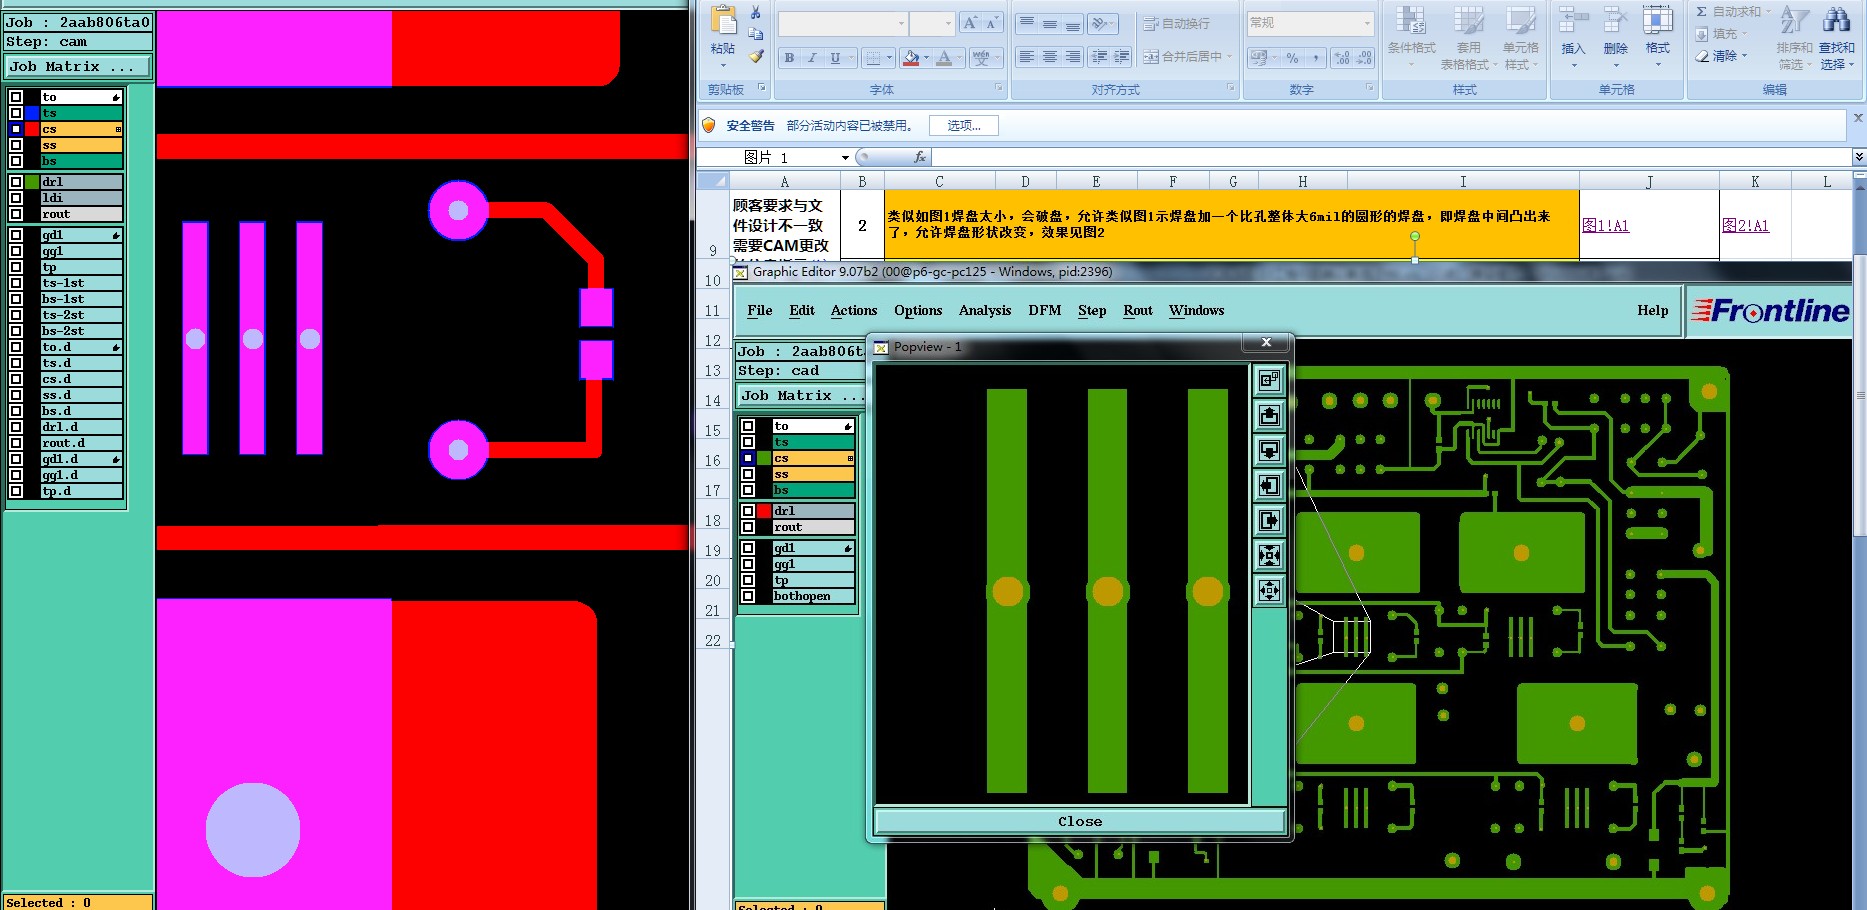
Task: Open the Analysis menu in Graphic Editor
Action: point(985,310)
